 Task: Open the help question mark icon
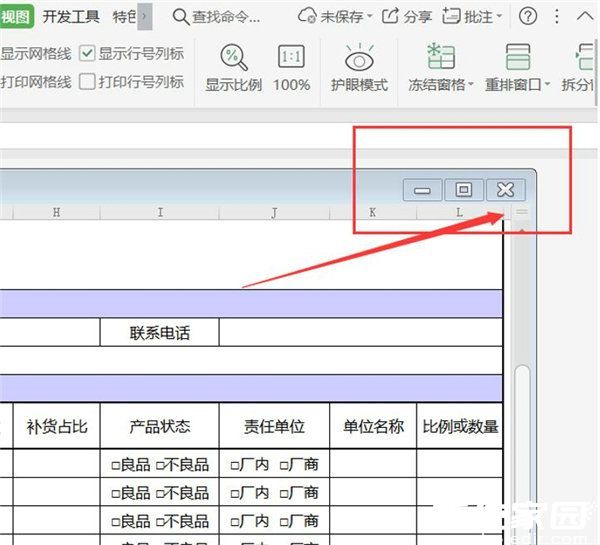(528, 16)
